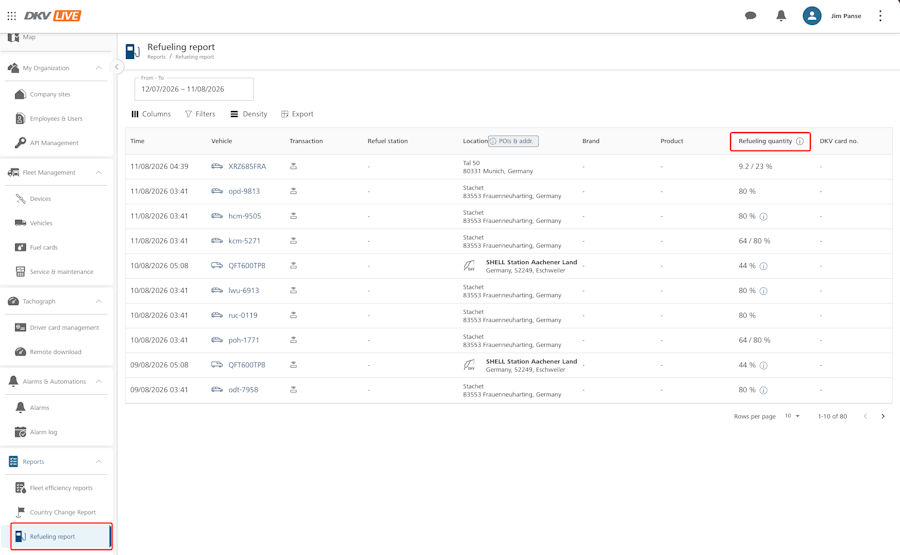
Task: Open the notifications bell icon
Action: coord(781,15)
